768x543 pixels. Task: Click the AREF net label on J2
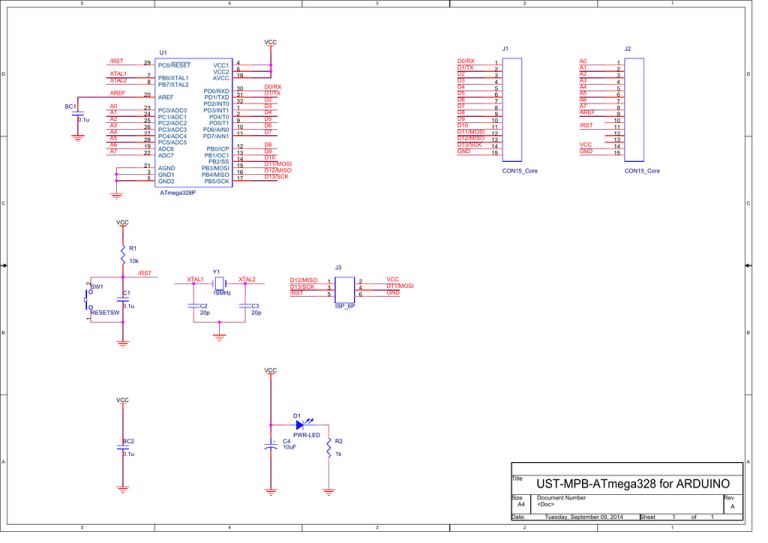[587, 113]
